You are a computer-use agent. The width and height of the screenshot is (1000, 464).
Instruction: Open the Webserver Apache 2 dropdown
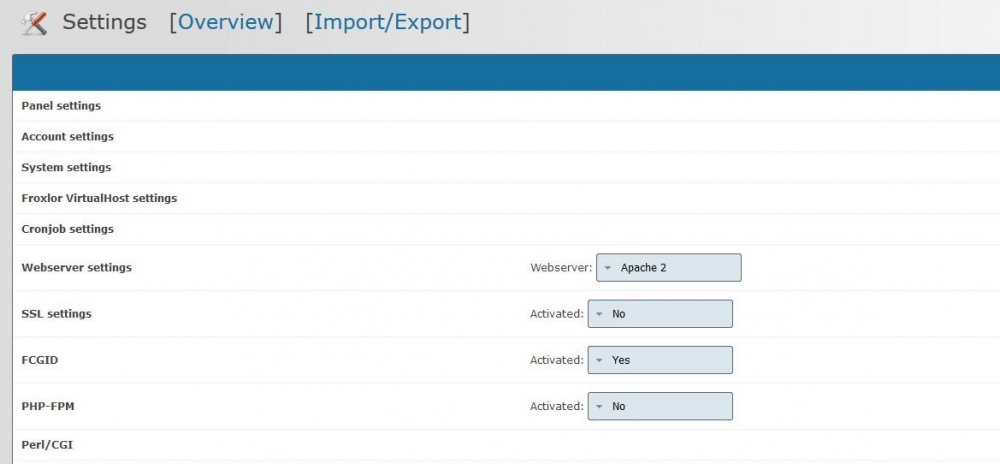coord(669,268)
